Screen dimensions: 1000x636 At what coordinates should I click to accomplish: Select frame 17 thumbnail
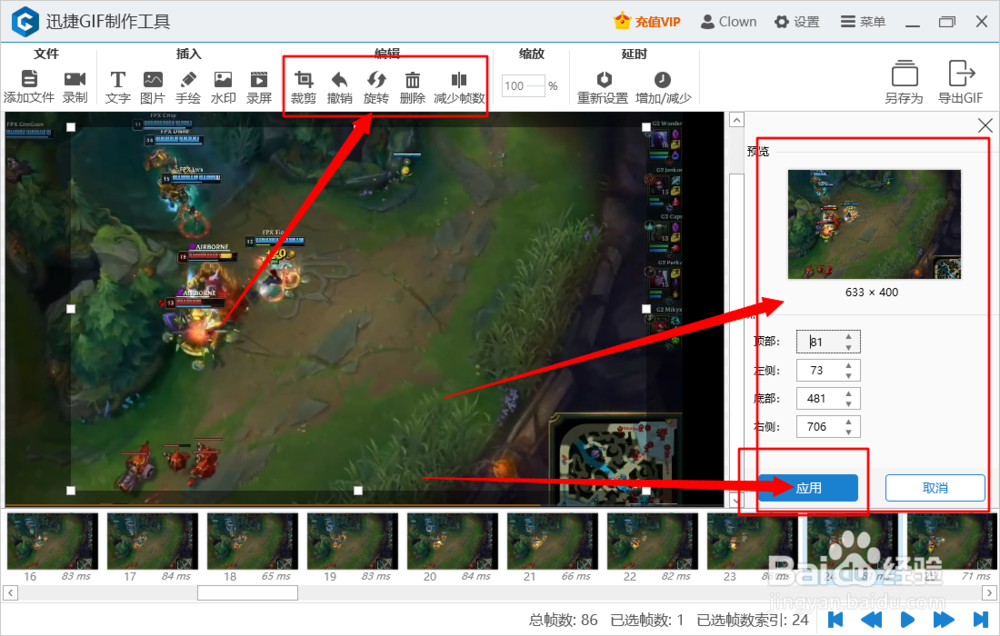[x=152, y=541]
